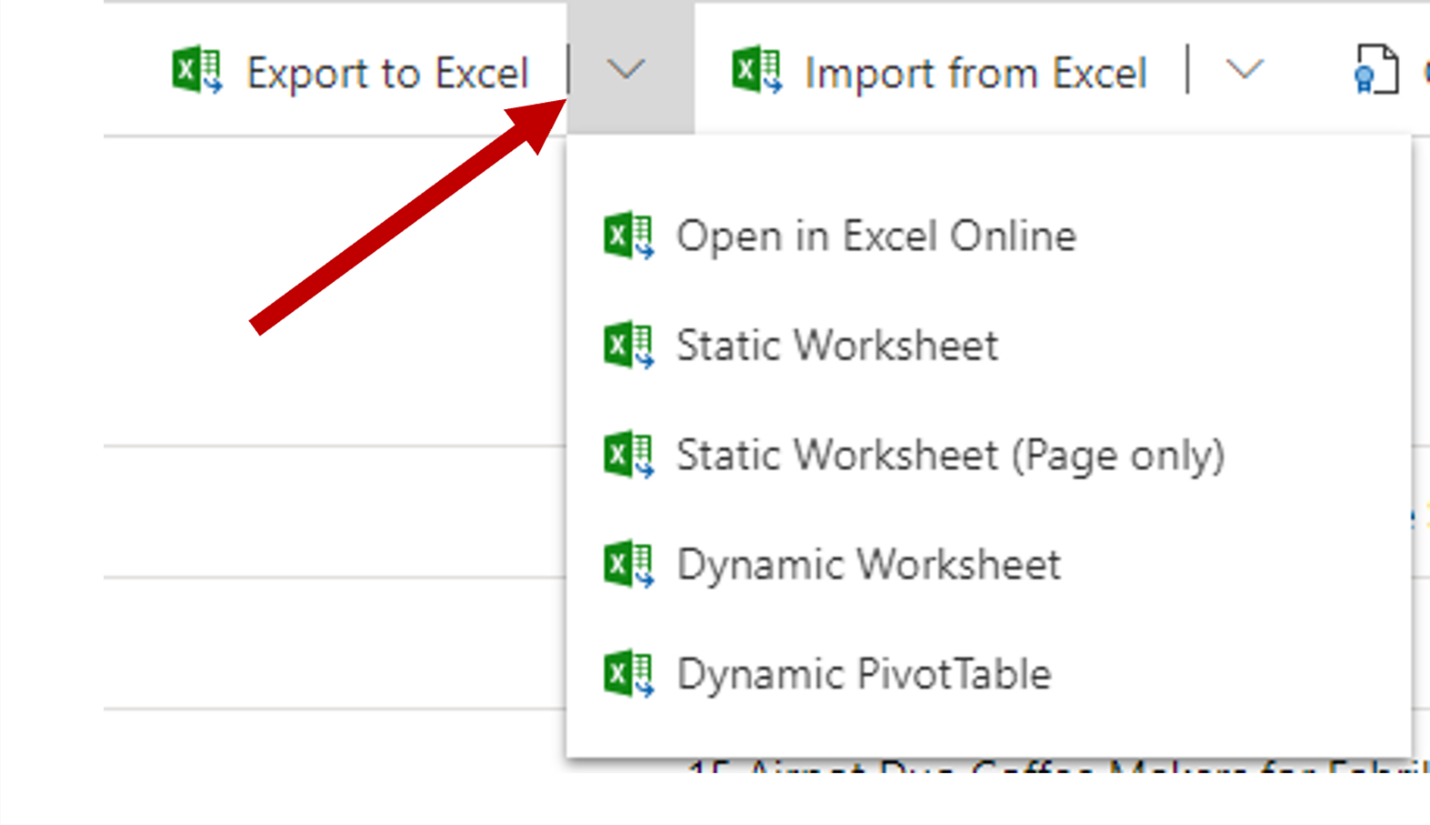Click the Excel icon next to Static Worksheet (Page only)
Viewport: 1430px width, 825px height.
[627, 455]
